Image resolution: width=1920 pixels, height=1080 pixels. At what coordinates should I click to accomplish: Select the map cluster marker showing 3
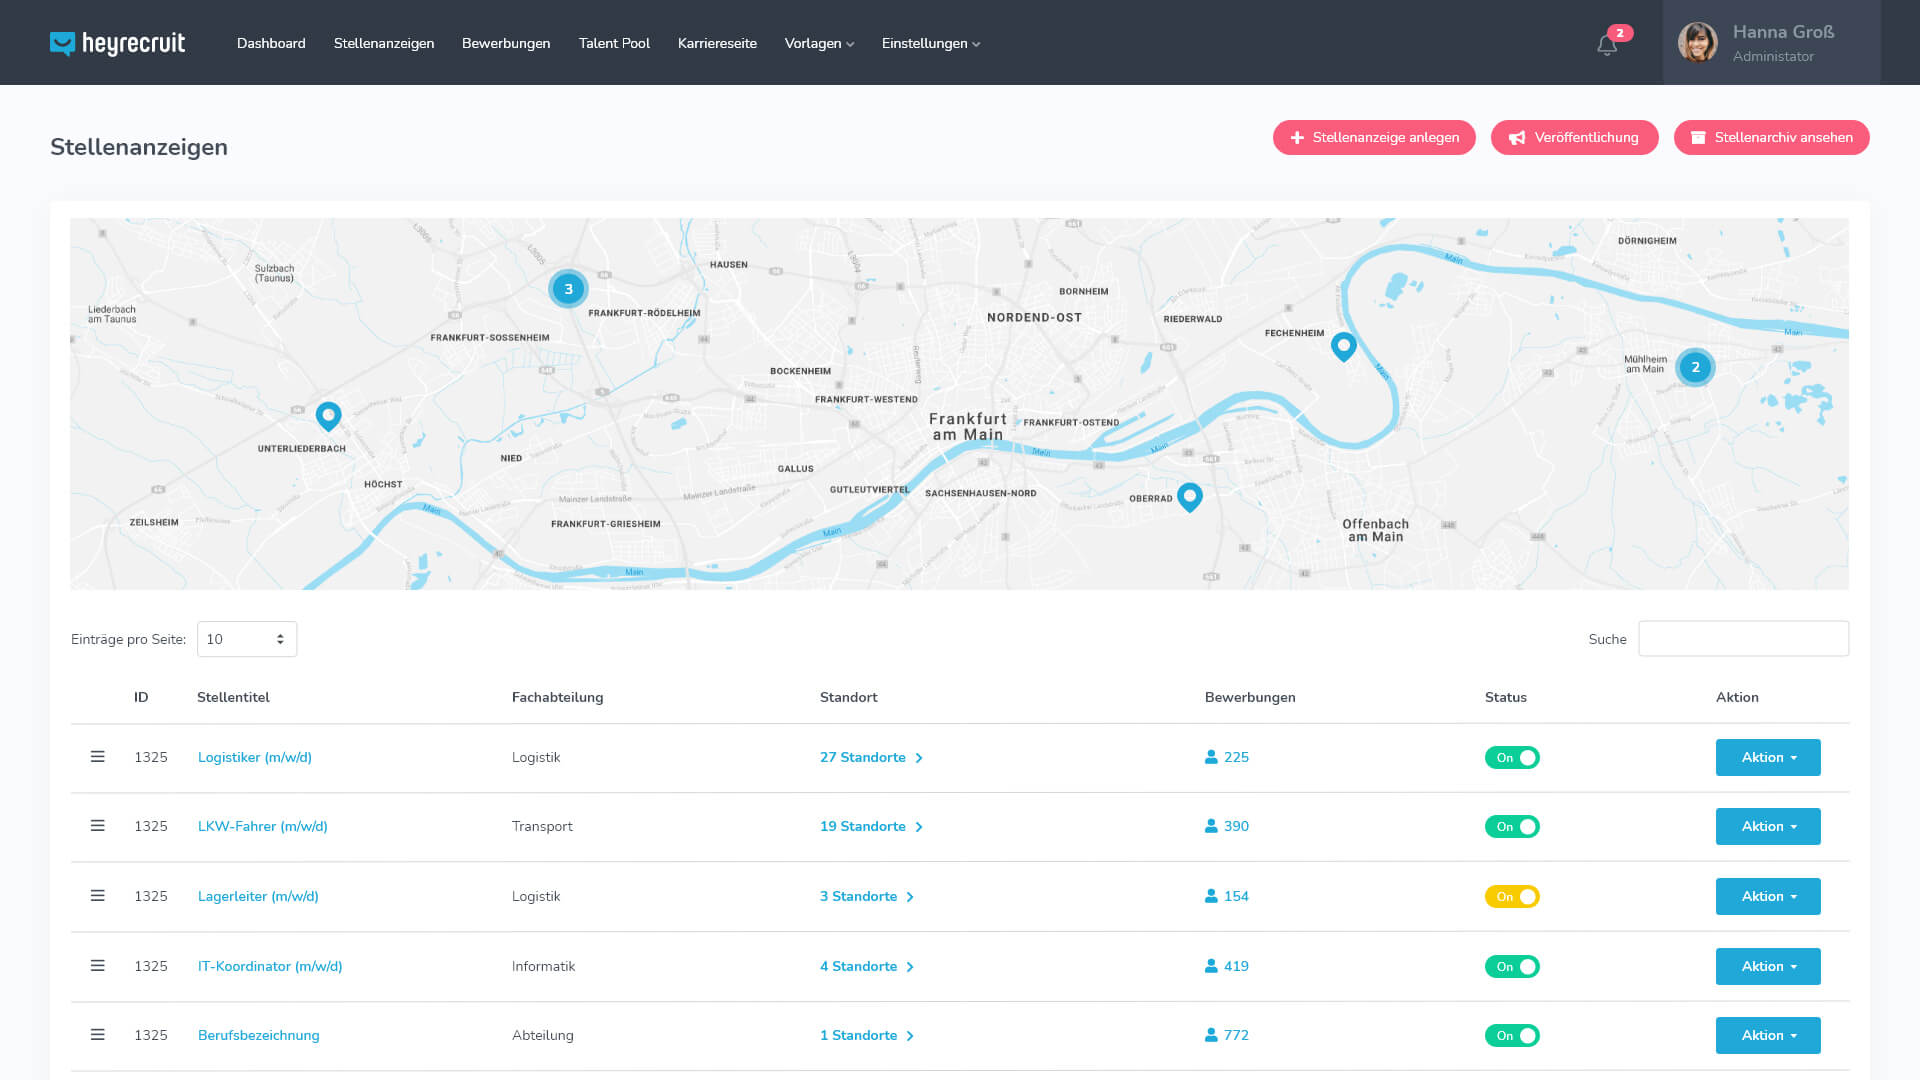coord(567,288)
